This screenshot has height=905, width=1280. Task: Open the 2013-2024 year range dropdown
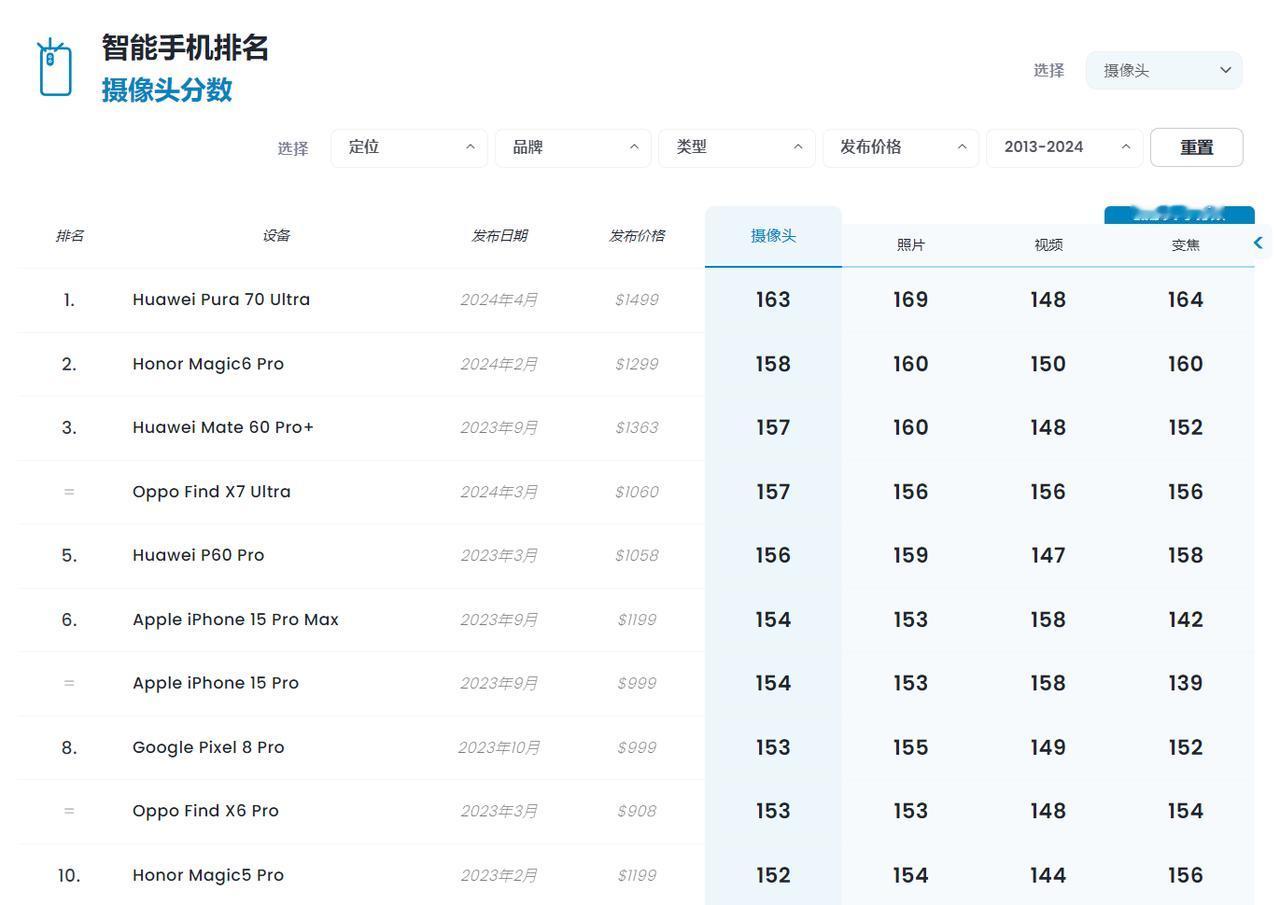(1065, 147)
